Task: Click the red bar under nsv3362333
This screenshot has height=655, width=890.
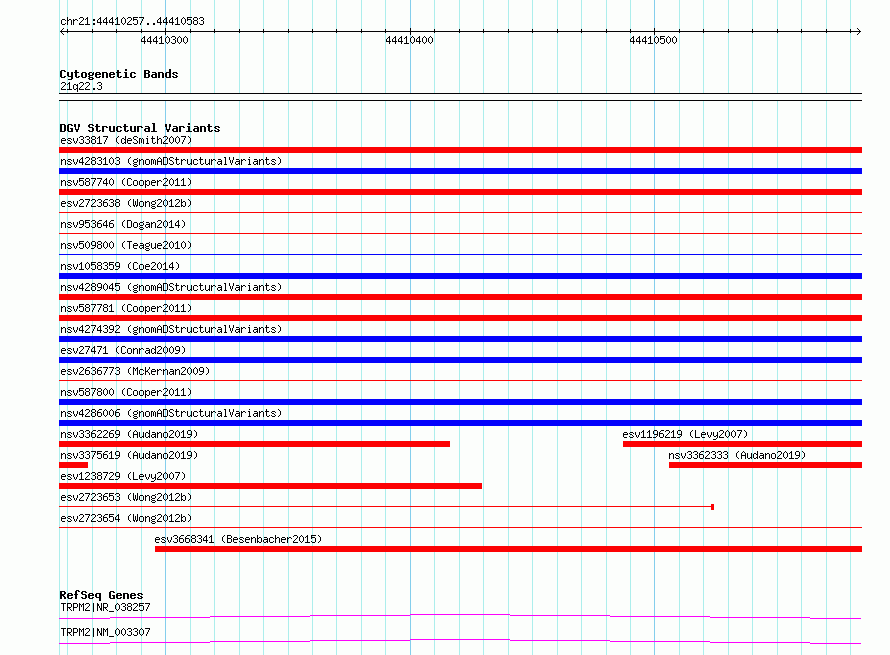Action: click(x=765, y=465)
